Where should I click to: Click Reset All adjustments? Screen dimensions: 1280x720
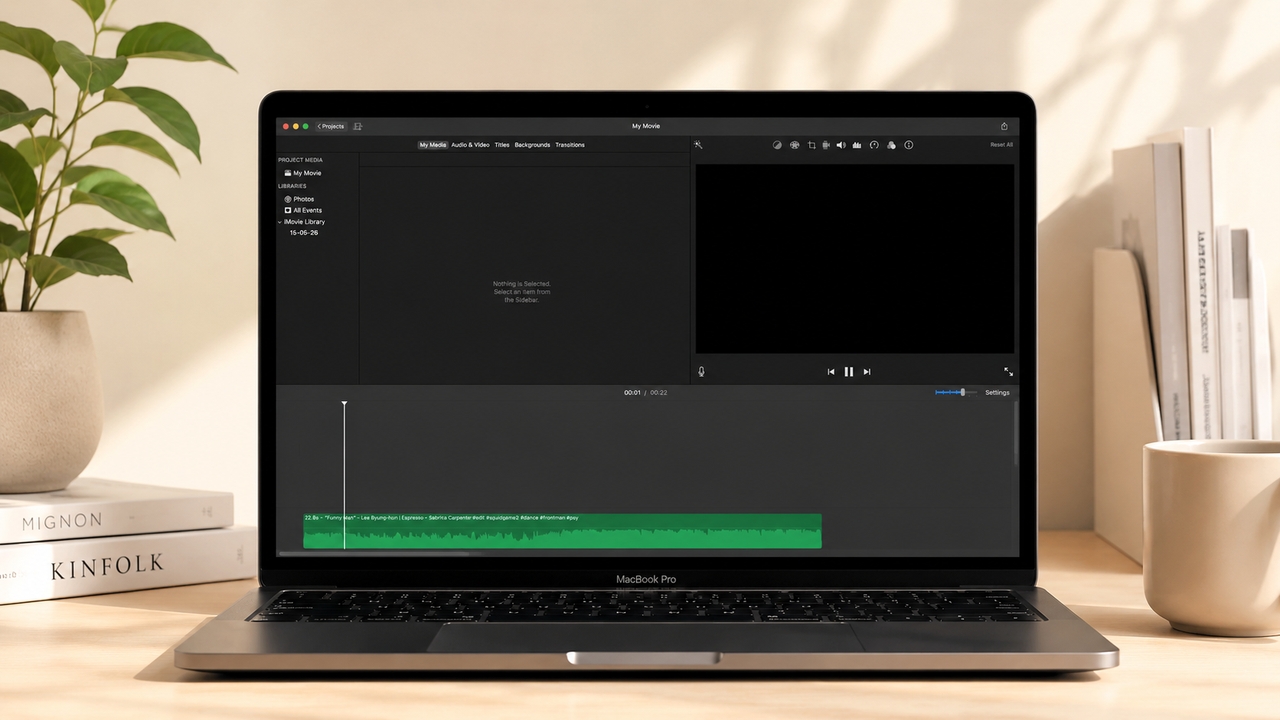click(1001, 145)
